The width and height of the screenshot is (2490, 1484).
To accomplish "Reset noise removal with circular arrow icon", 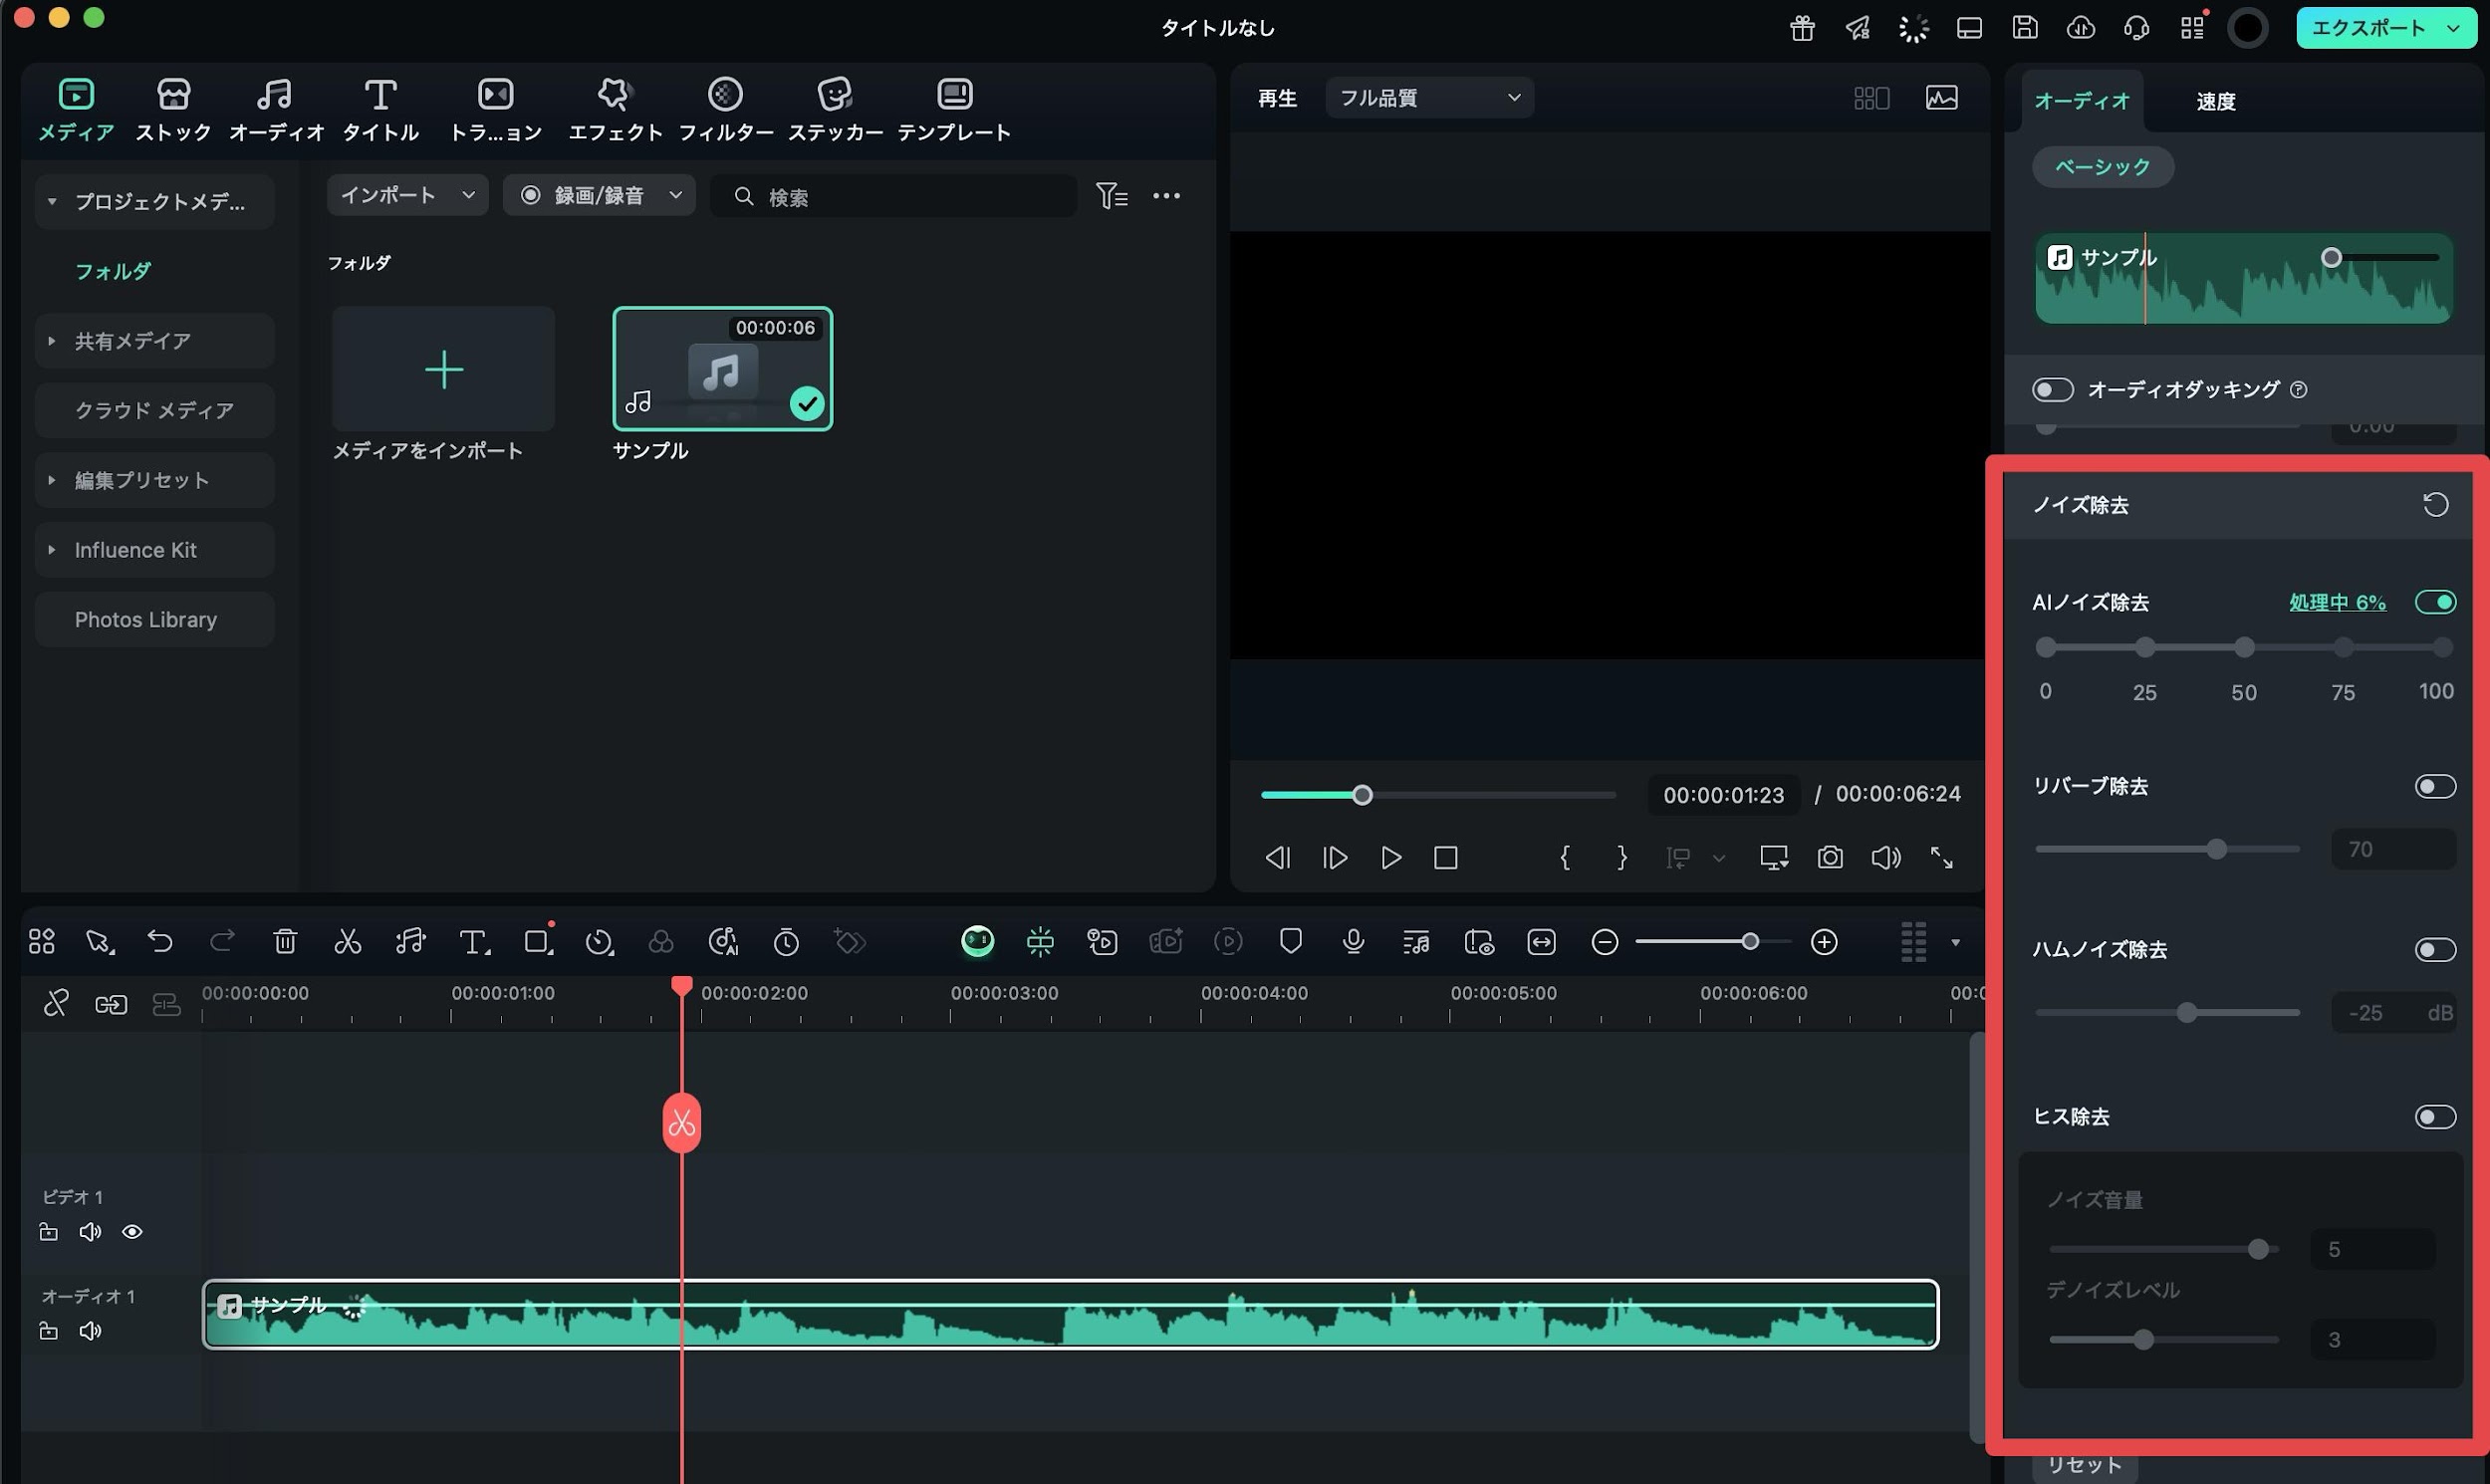I will pos(2435,505).
